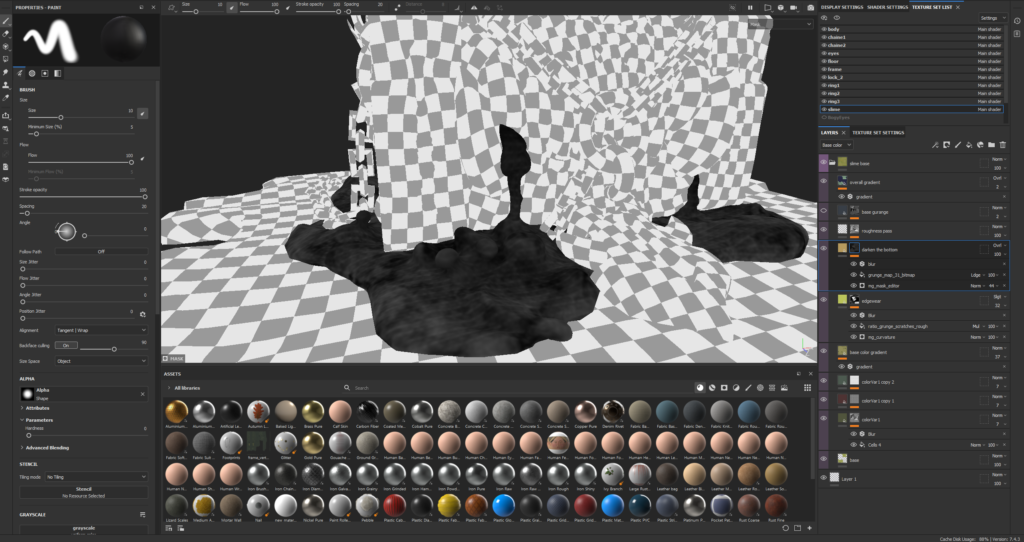Click the add folder icon in Layers
This screenshot has height=542, width=1024.
991,145
